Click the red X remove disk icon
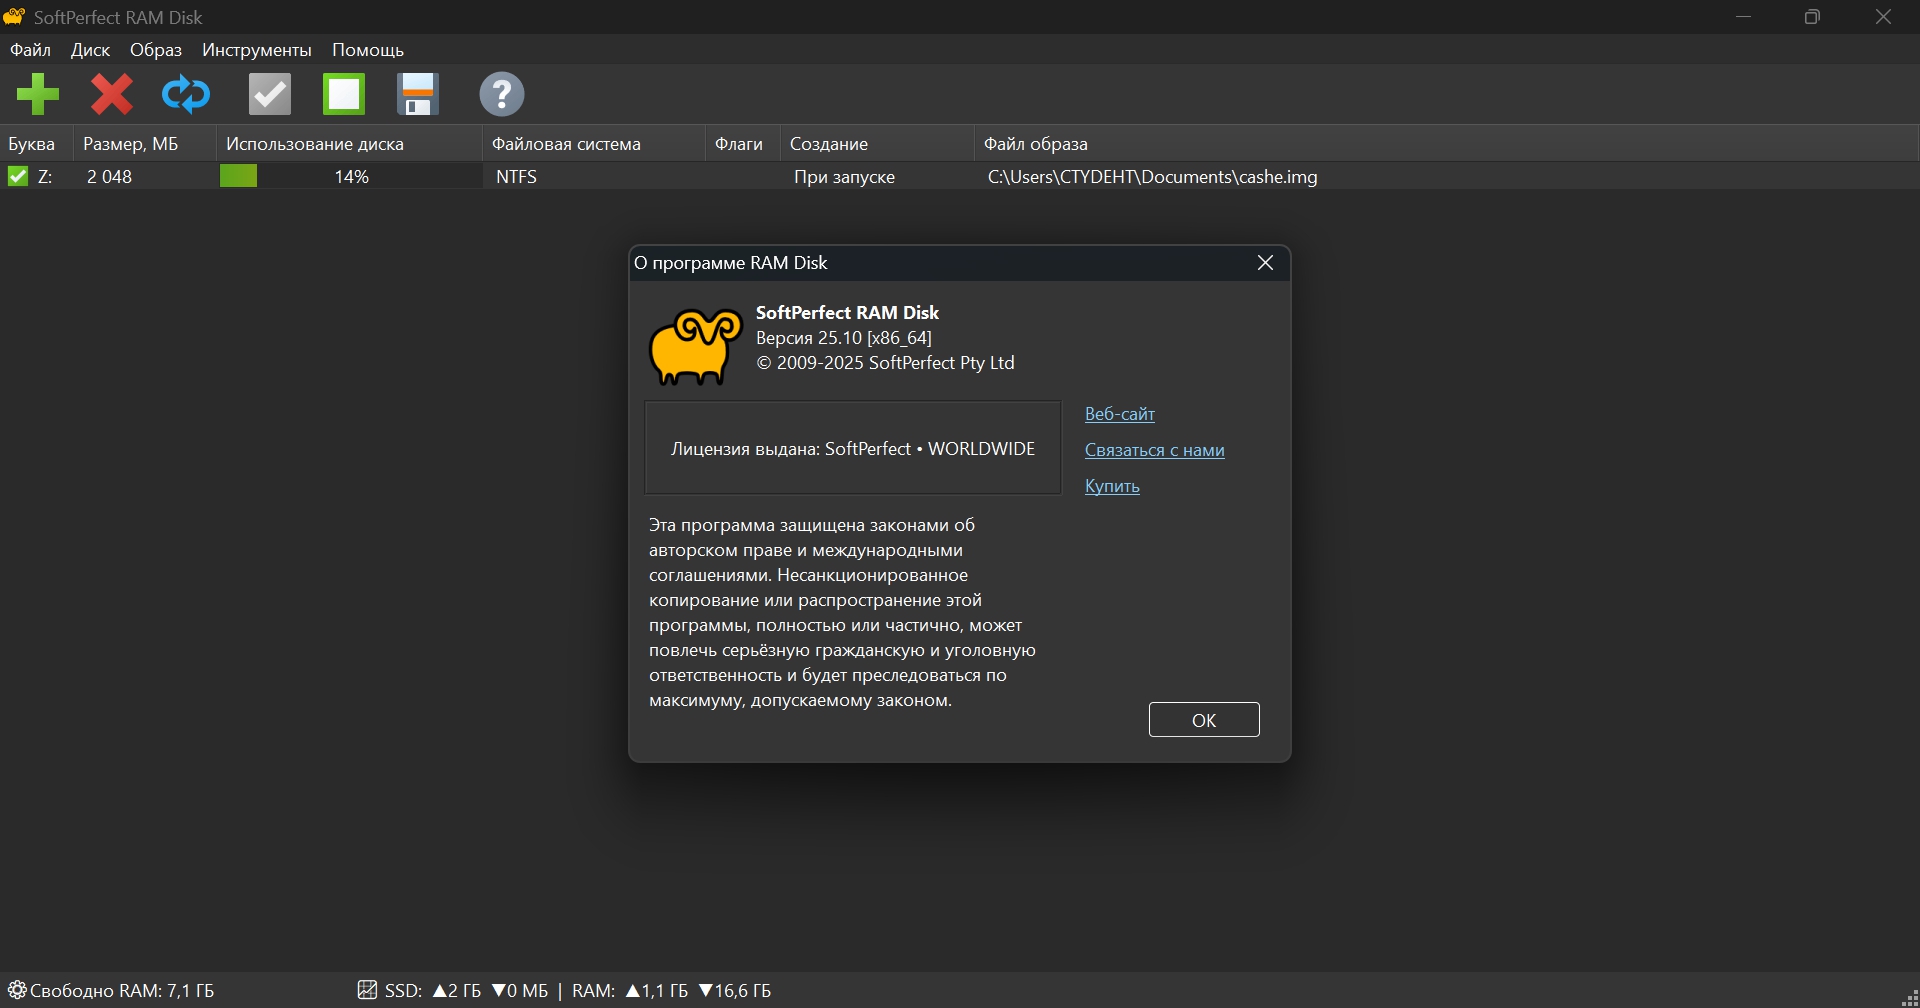This screenshot has width=1920, height=1008. pyautogui.click(x=112, y=95)
